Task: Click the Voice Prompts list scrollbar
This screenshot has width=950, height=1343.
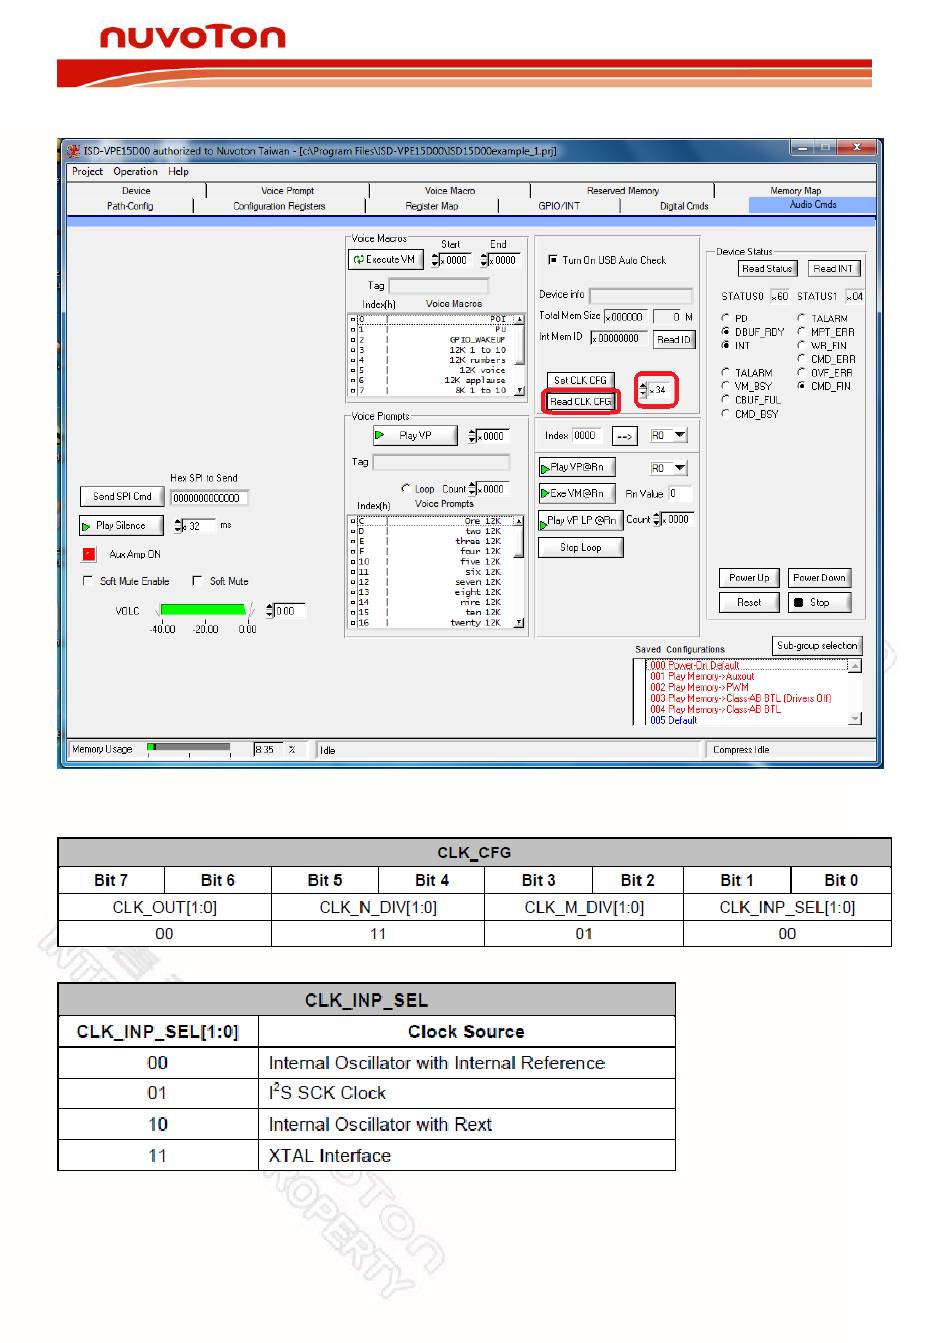Action: [519, 572]
